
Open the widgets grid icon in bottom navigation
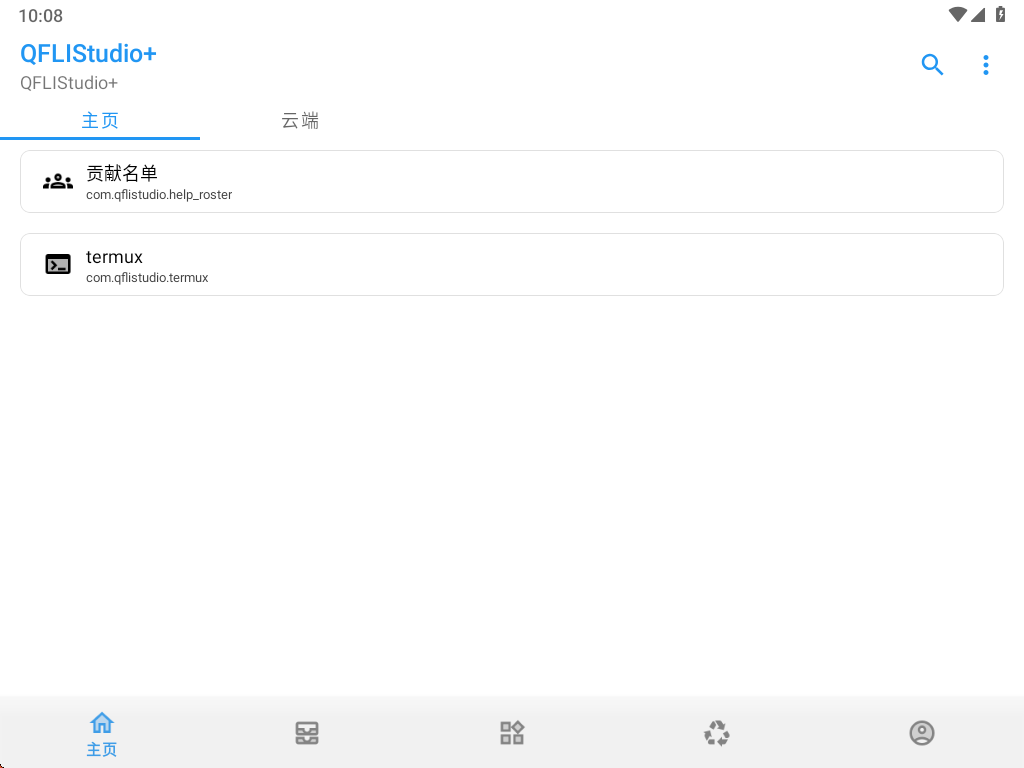pos(512,733)
